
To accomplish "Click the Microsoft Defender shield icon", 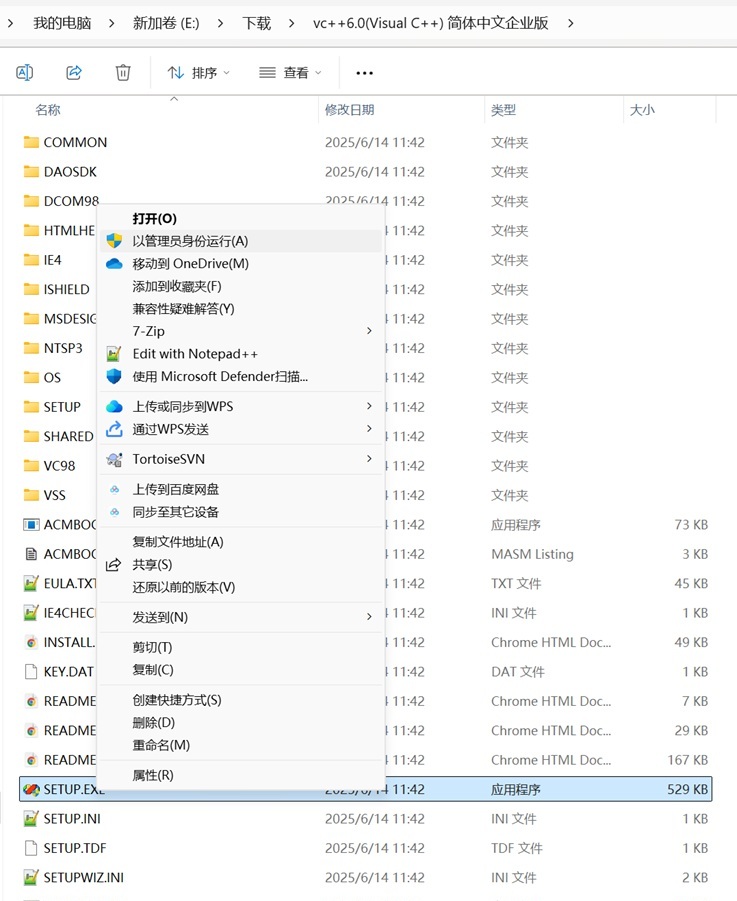I will [114, 376].
